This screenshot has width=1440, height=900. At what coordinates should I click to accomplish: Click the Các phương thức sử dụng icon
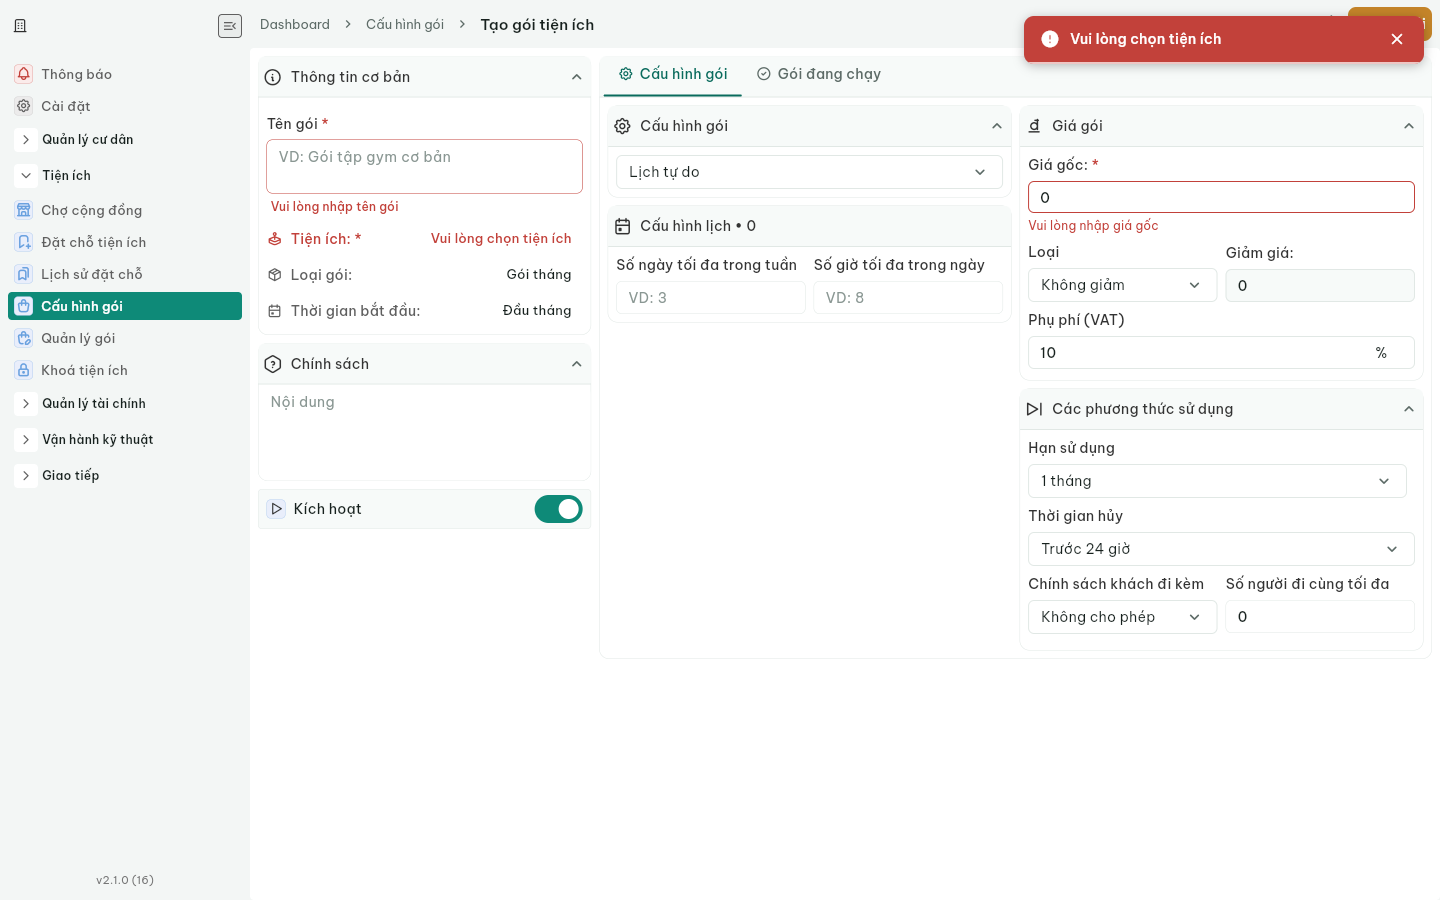coord(1035,409)
